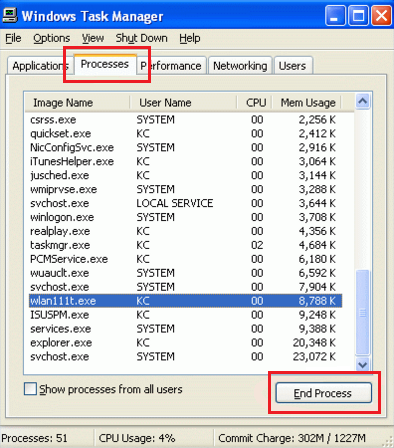Open the File menu
The height and width of the screenshot is (448, 394).
13,38
